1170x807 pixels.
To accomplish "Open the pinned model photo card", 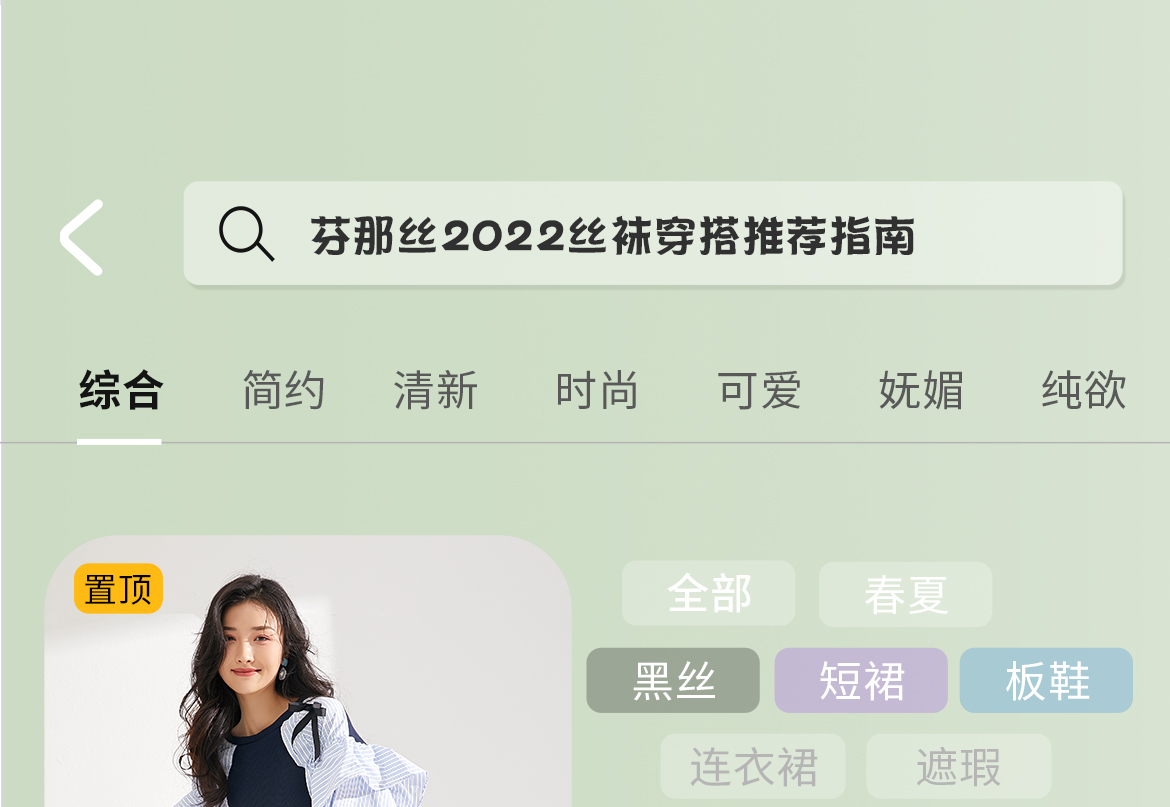I will tap(307, 671).
